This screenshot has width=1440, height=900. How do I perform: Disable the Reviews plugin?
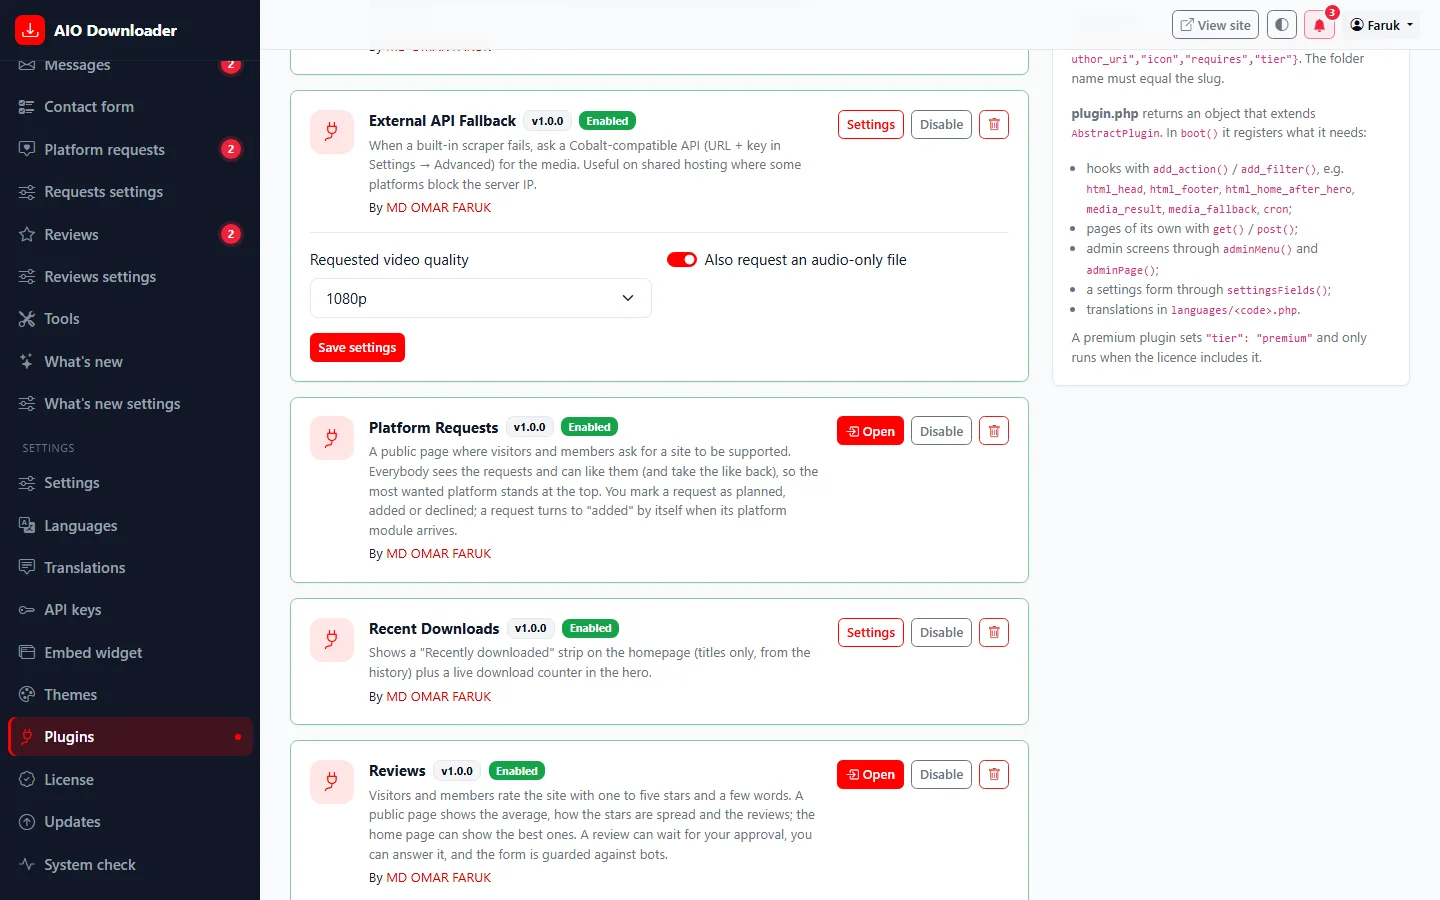pyautogui.click(x=941, y=774)
